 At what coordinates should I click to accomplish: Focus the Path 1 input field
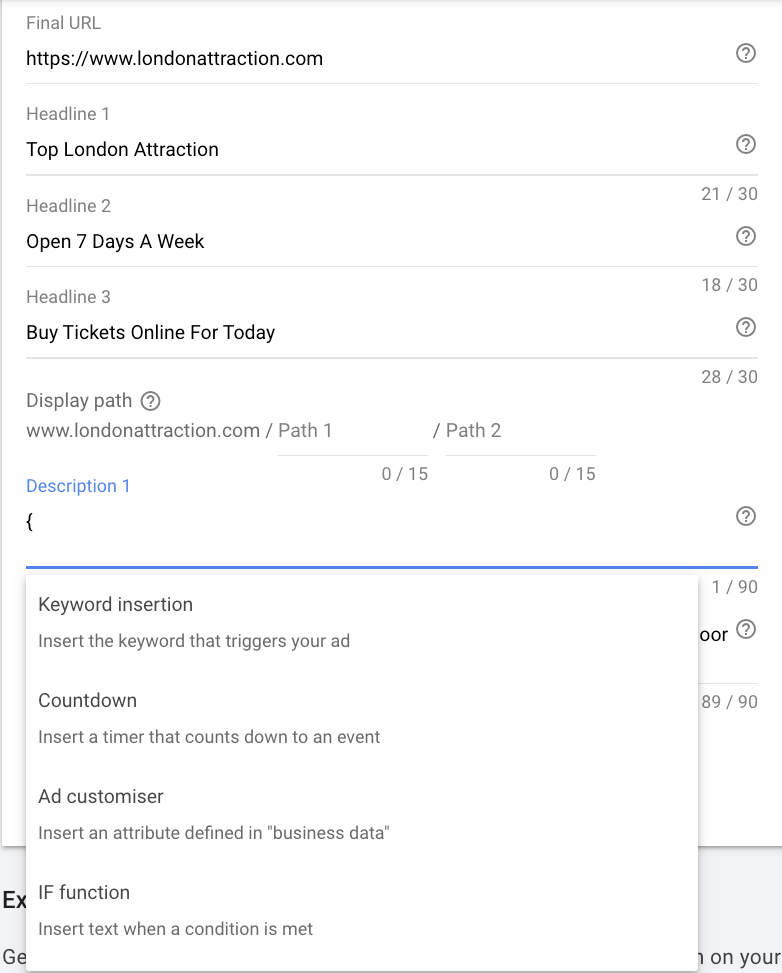353,431
